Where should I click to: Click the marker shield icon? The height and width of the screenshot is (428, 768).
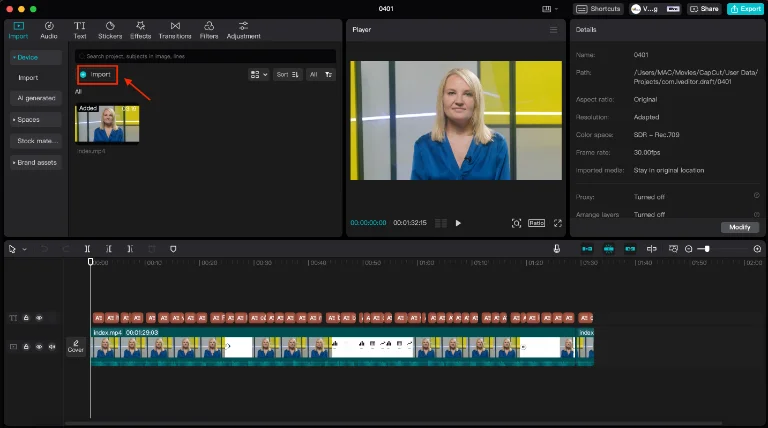click(173, 249)
